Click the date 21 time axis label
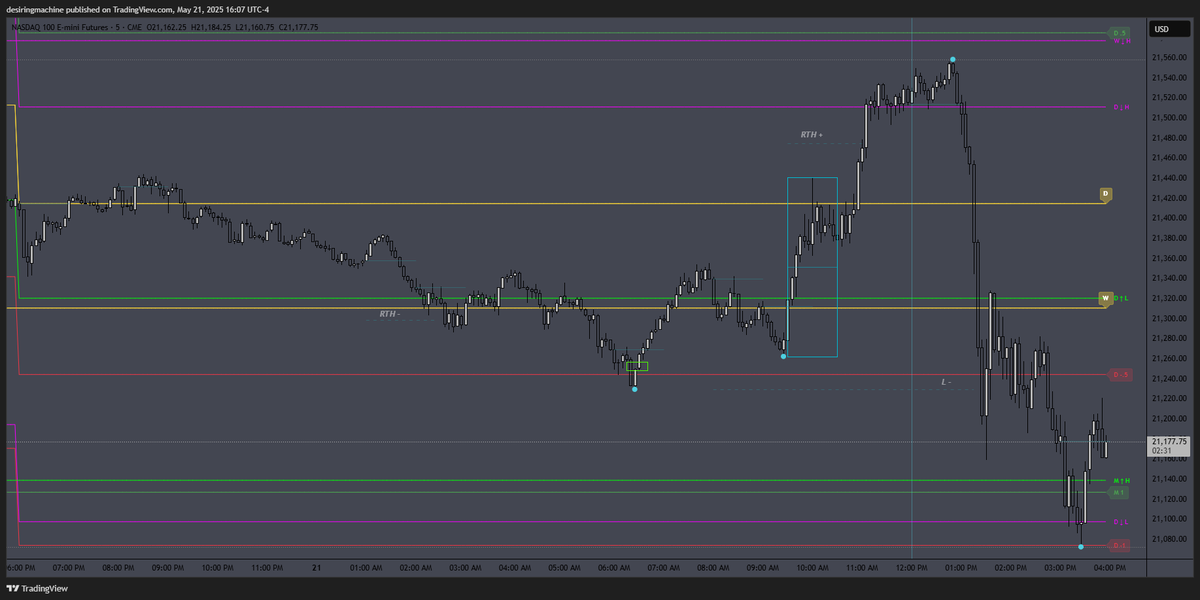This screenshot has width=1200, height=600. [316, 568]
